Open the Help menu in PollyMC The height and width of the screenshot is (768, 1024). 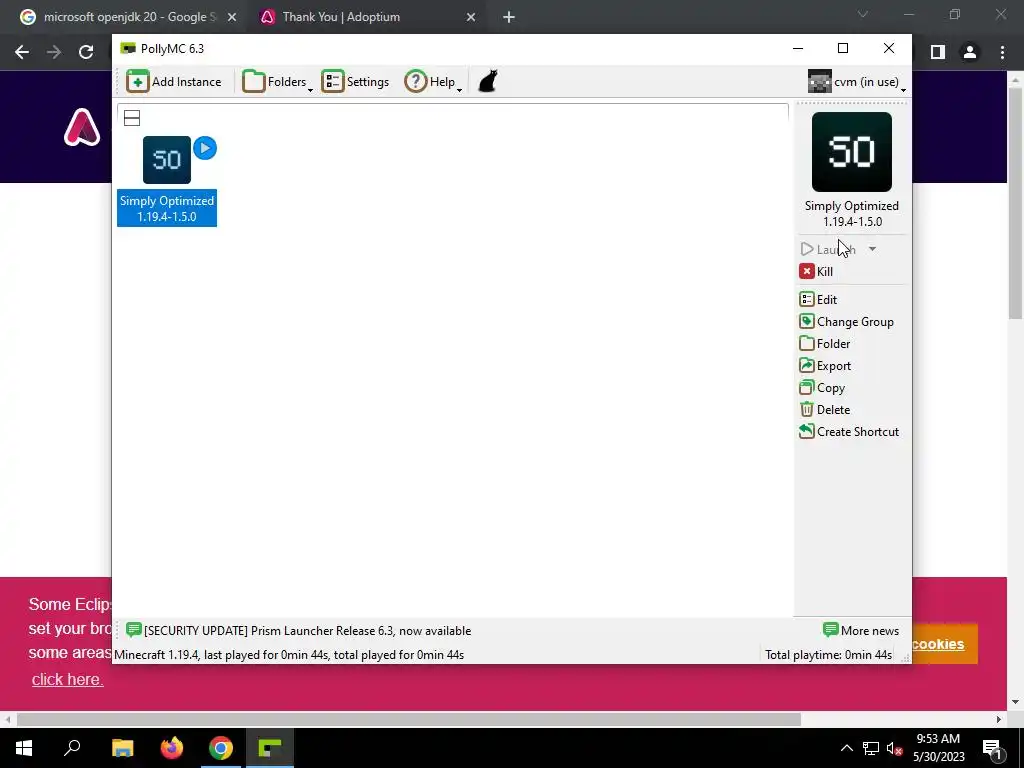click(x=433, y=82)
